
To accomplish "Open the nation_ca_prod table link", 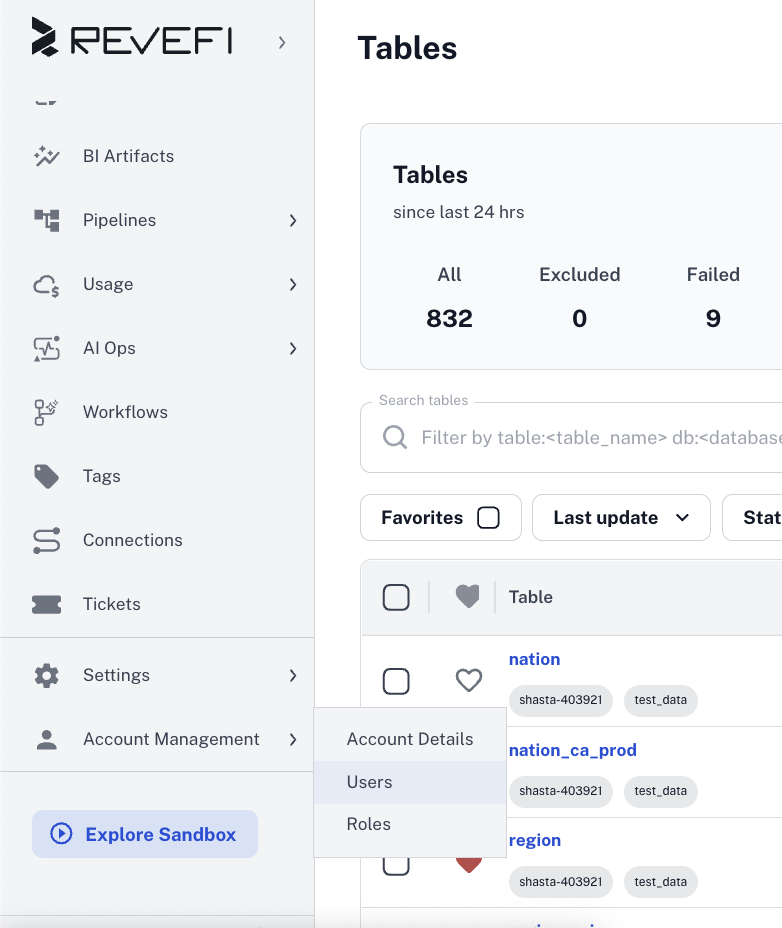I will pyautogui.click(x=572, y=750).
